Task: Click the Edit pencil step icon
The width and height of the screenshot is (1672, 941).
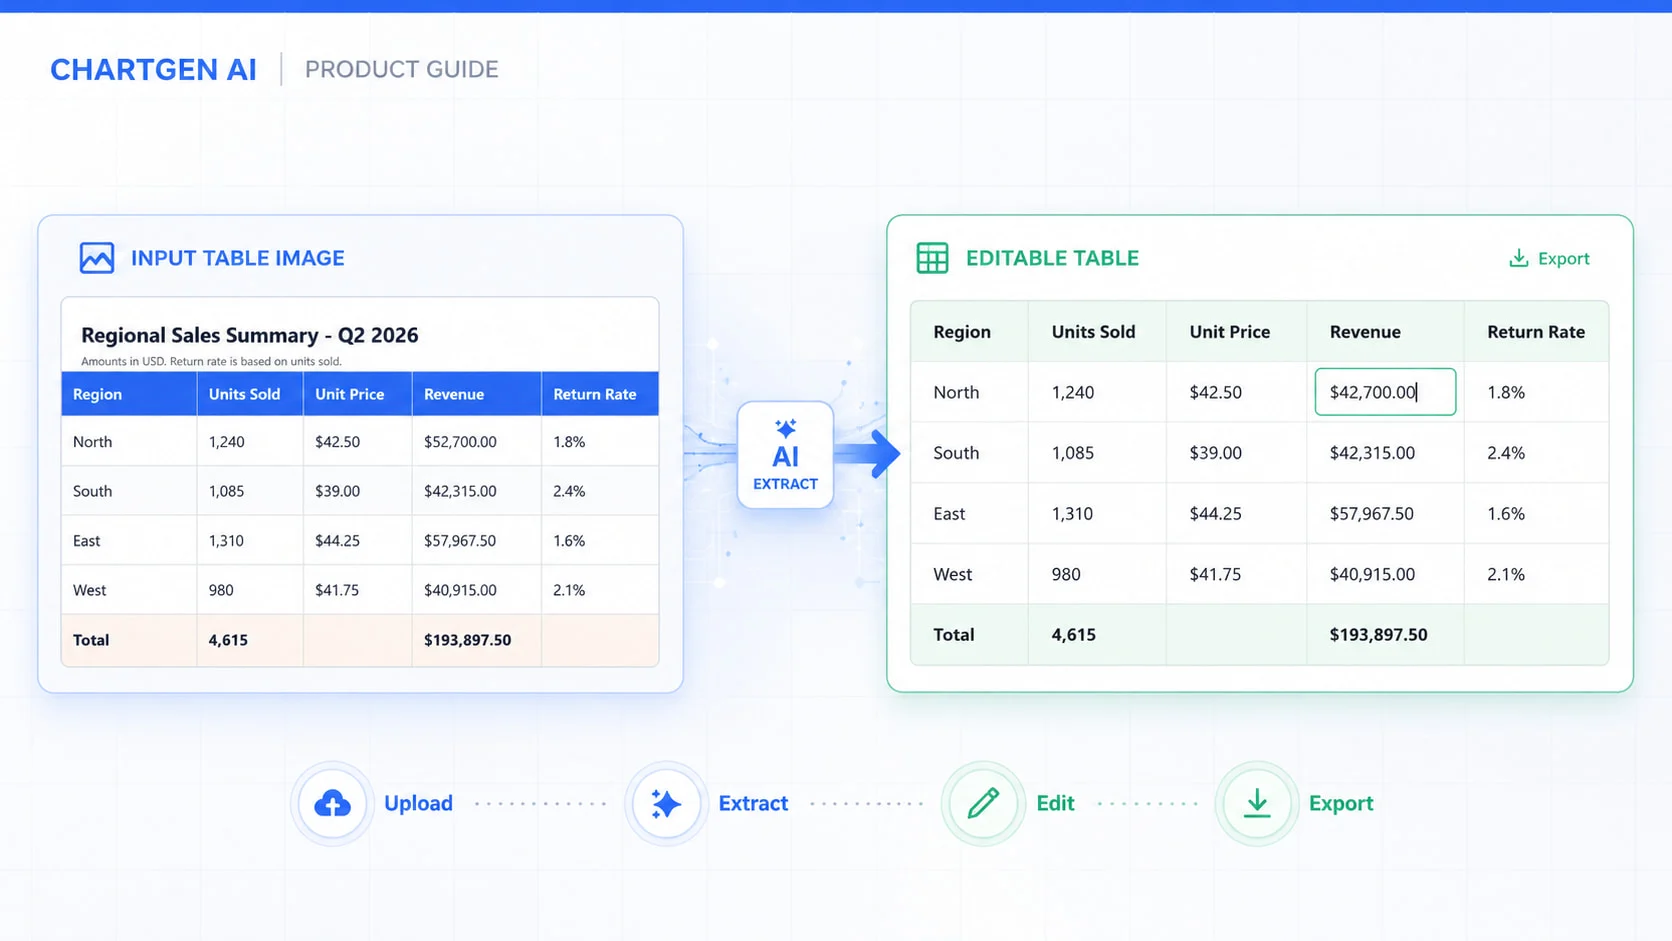Action: pyautogui.click(x=983, y=803)
